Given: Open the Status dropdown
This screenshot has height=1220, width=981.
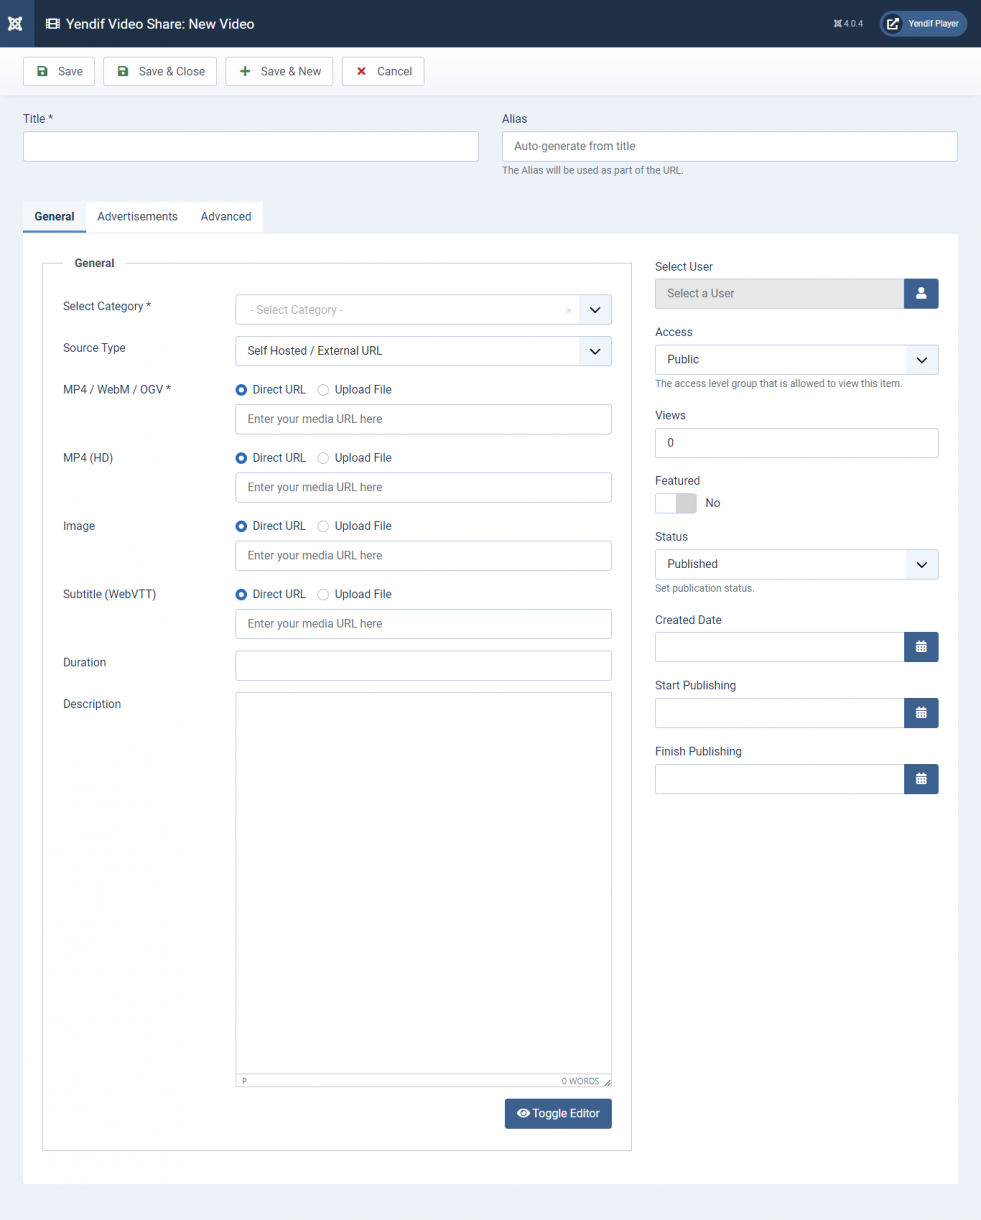Looking at the screenshot, I should tap(920, 564).
